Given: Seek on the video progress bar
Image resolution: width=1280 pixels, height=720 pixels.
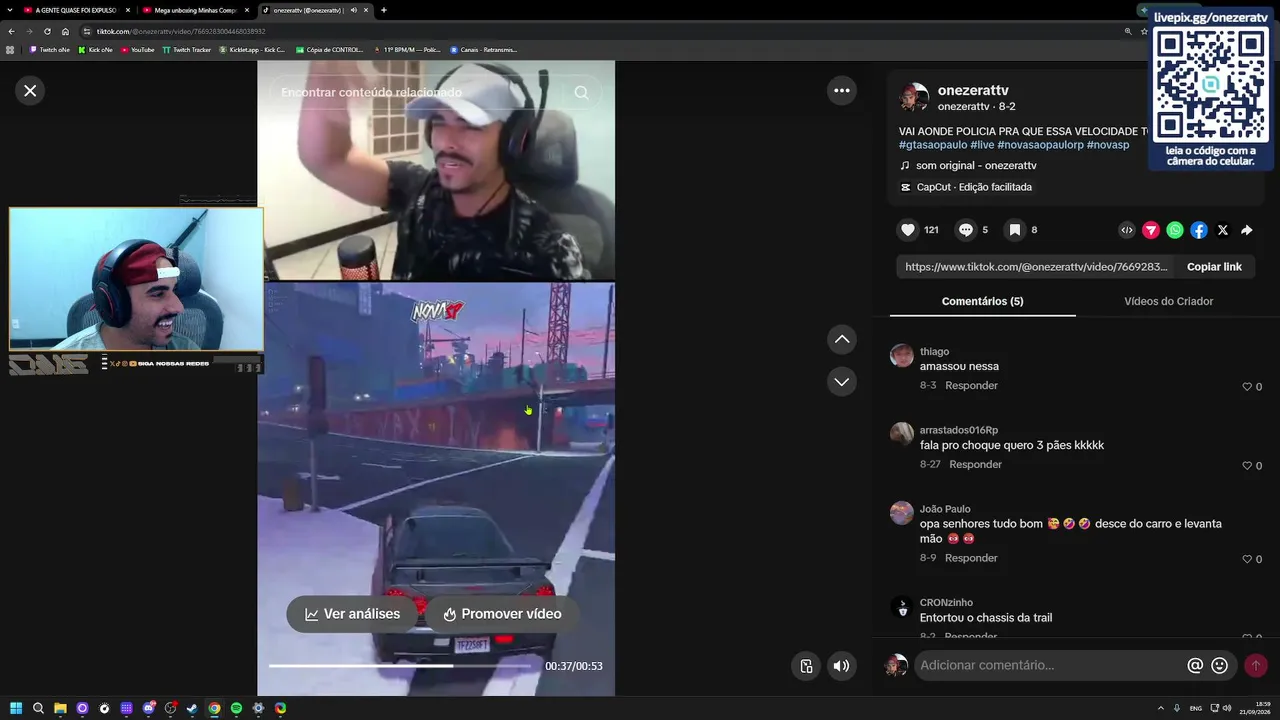Looking at the screenshot, I should tap(399, 666).
